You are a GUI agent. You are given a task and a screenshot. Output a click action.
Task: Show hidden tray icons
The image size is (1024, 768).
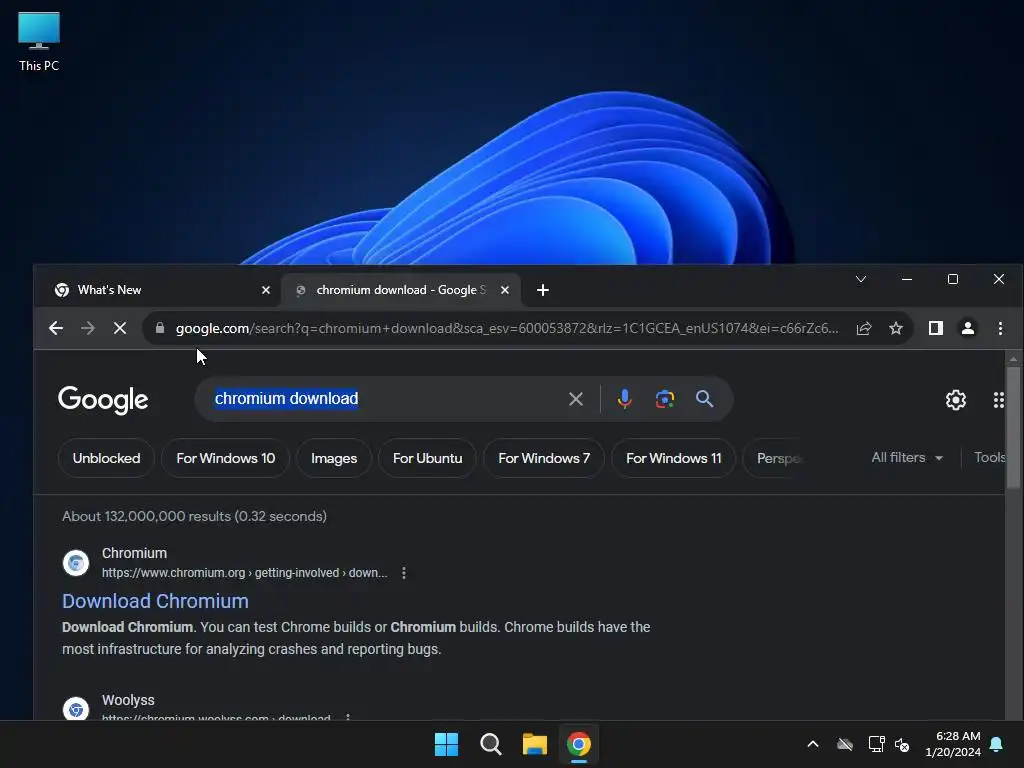(x=813, y=744)
